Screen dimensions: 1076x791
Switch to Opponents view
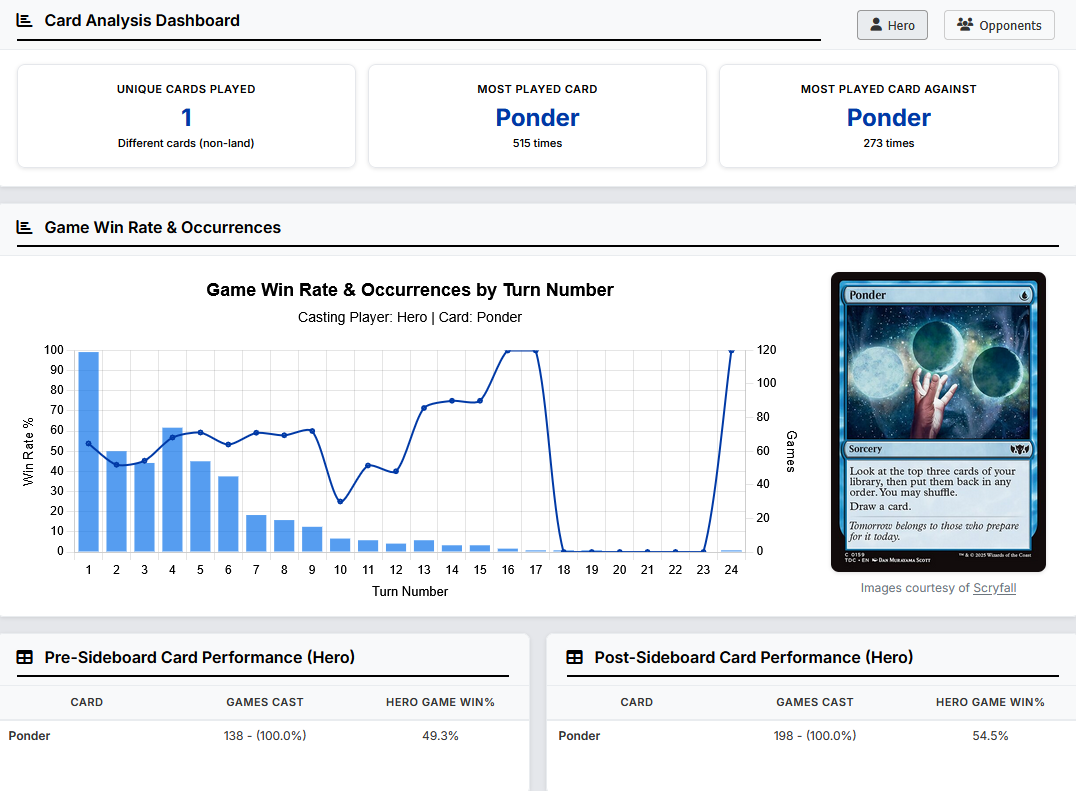(998, 25)
